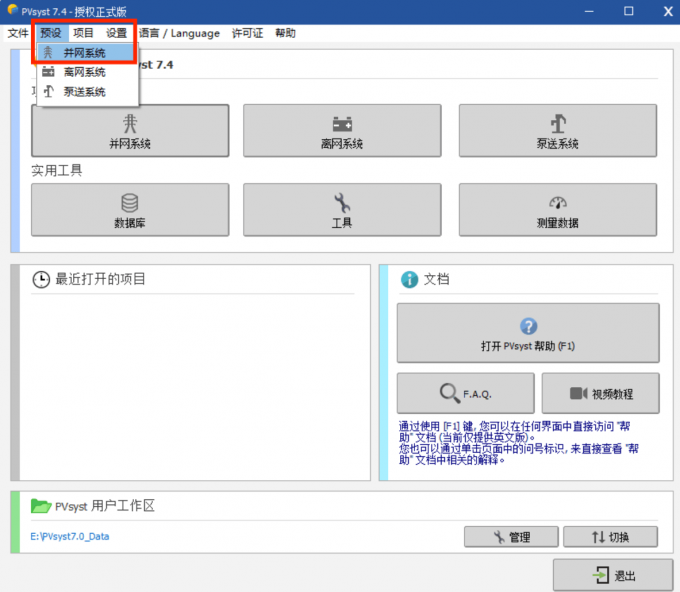Image resolution: width=680 pixels, height=592 pixels.
Task: Open the 文件 menu
Action: (x=18, y=33)
